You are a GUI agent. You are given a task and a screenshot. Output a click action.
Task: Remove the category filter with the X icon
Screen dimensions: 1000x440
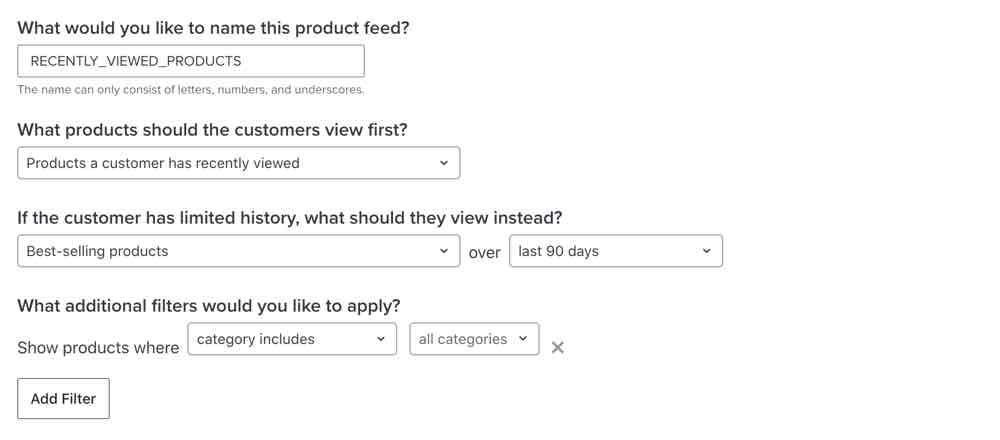558,347
